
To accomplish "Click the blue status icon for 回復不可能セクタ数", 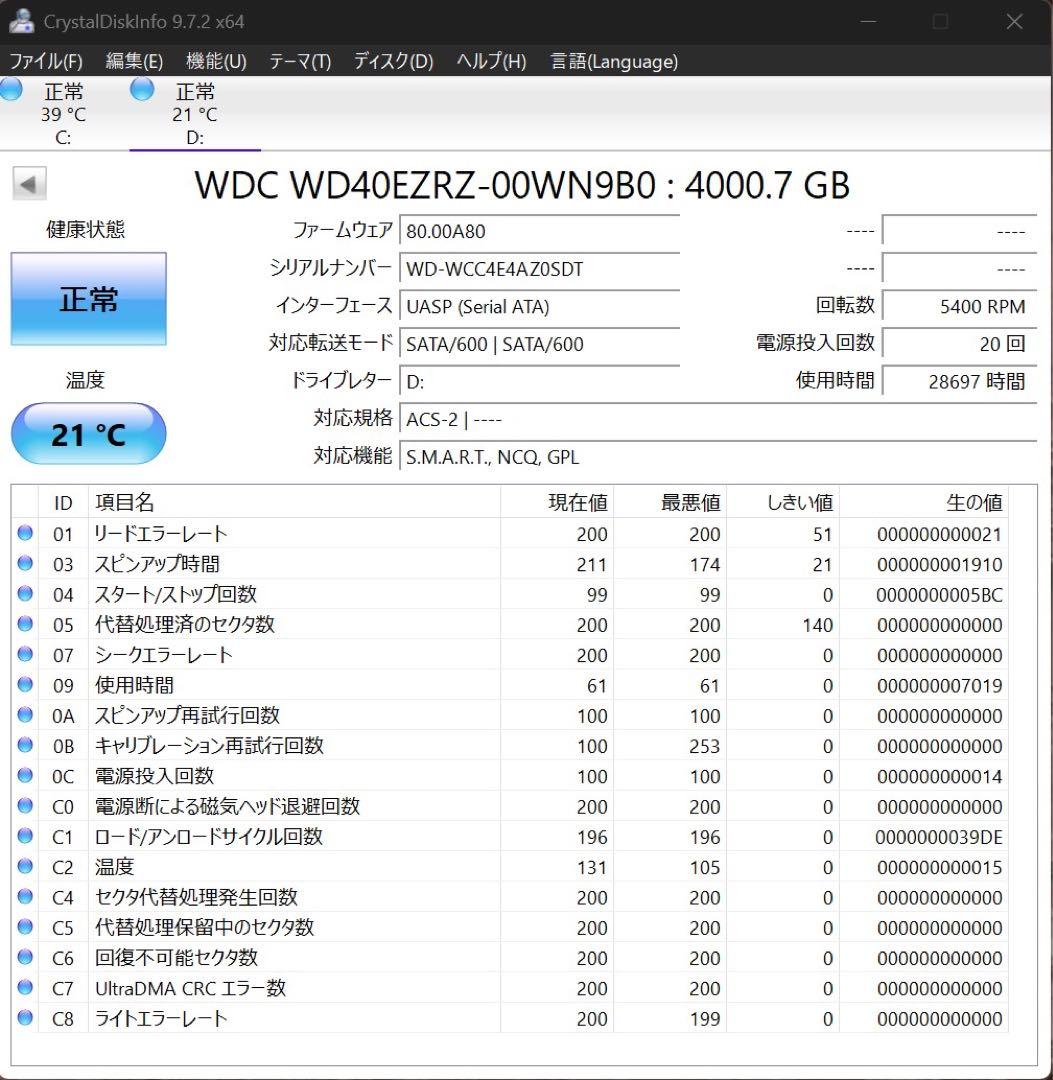I will coord(24,957).
